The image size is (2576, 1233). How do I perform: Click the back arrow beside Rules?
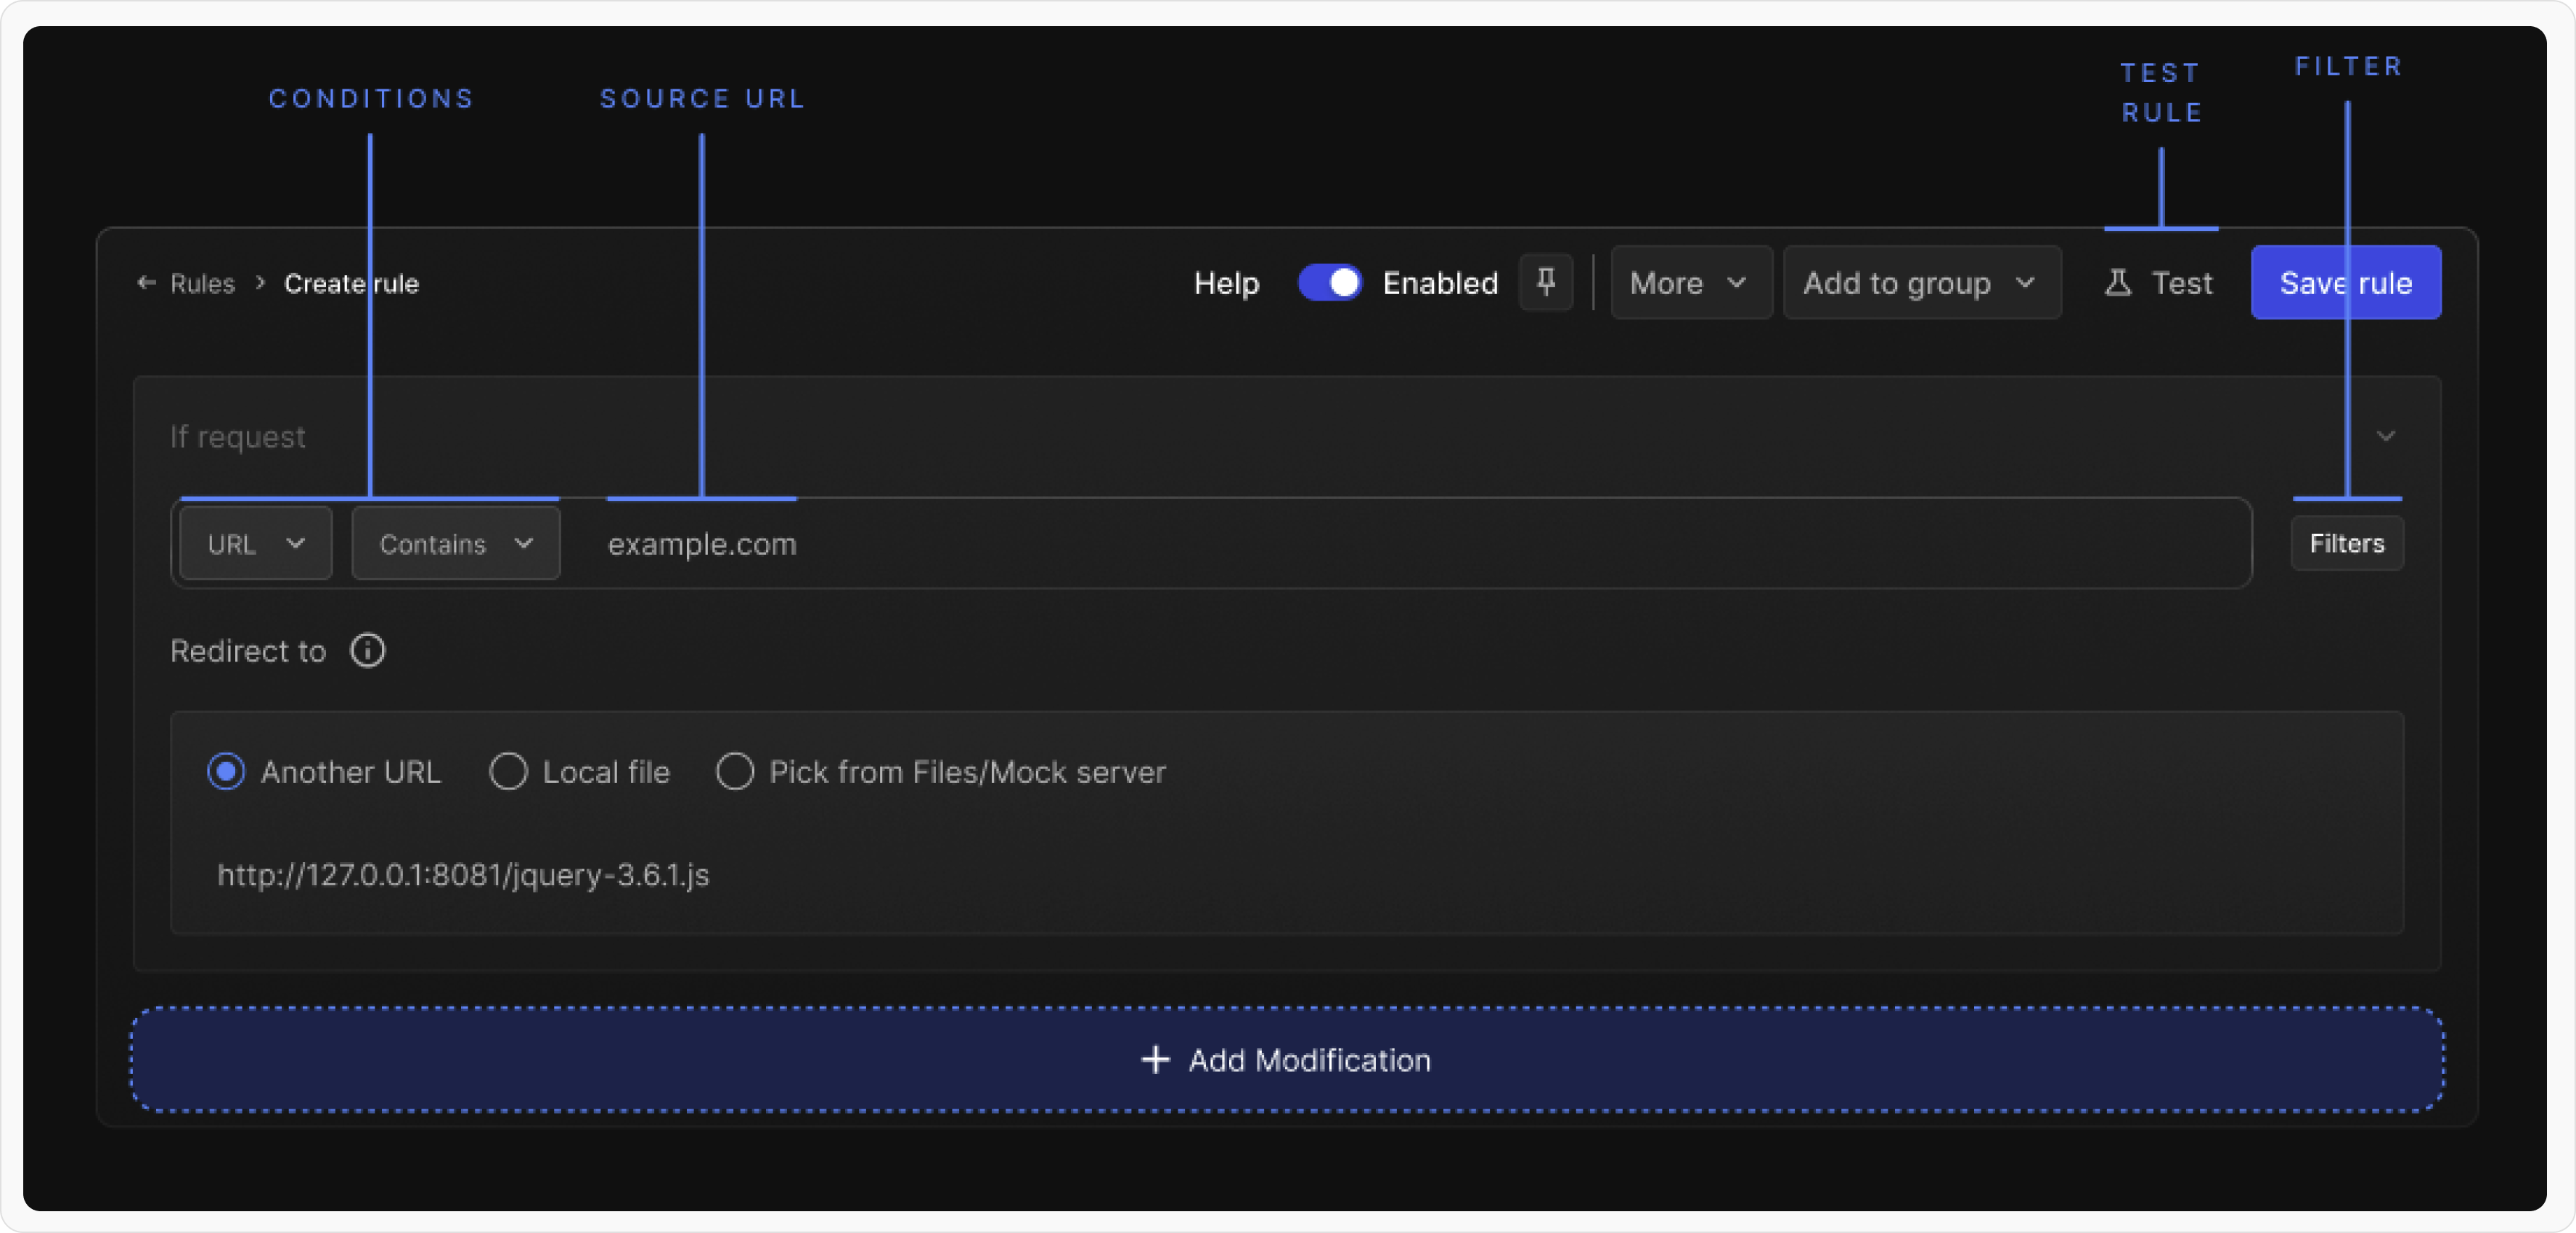pos(146,283)
